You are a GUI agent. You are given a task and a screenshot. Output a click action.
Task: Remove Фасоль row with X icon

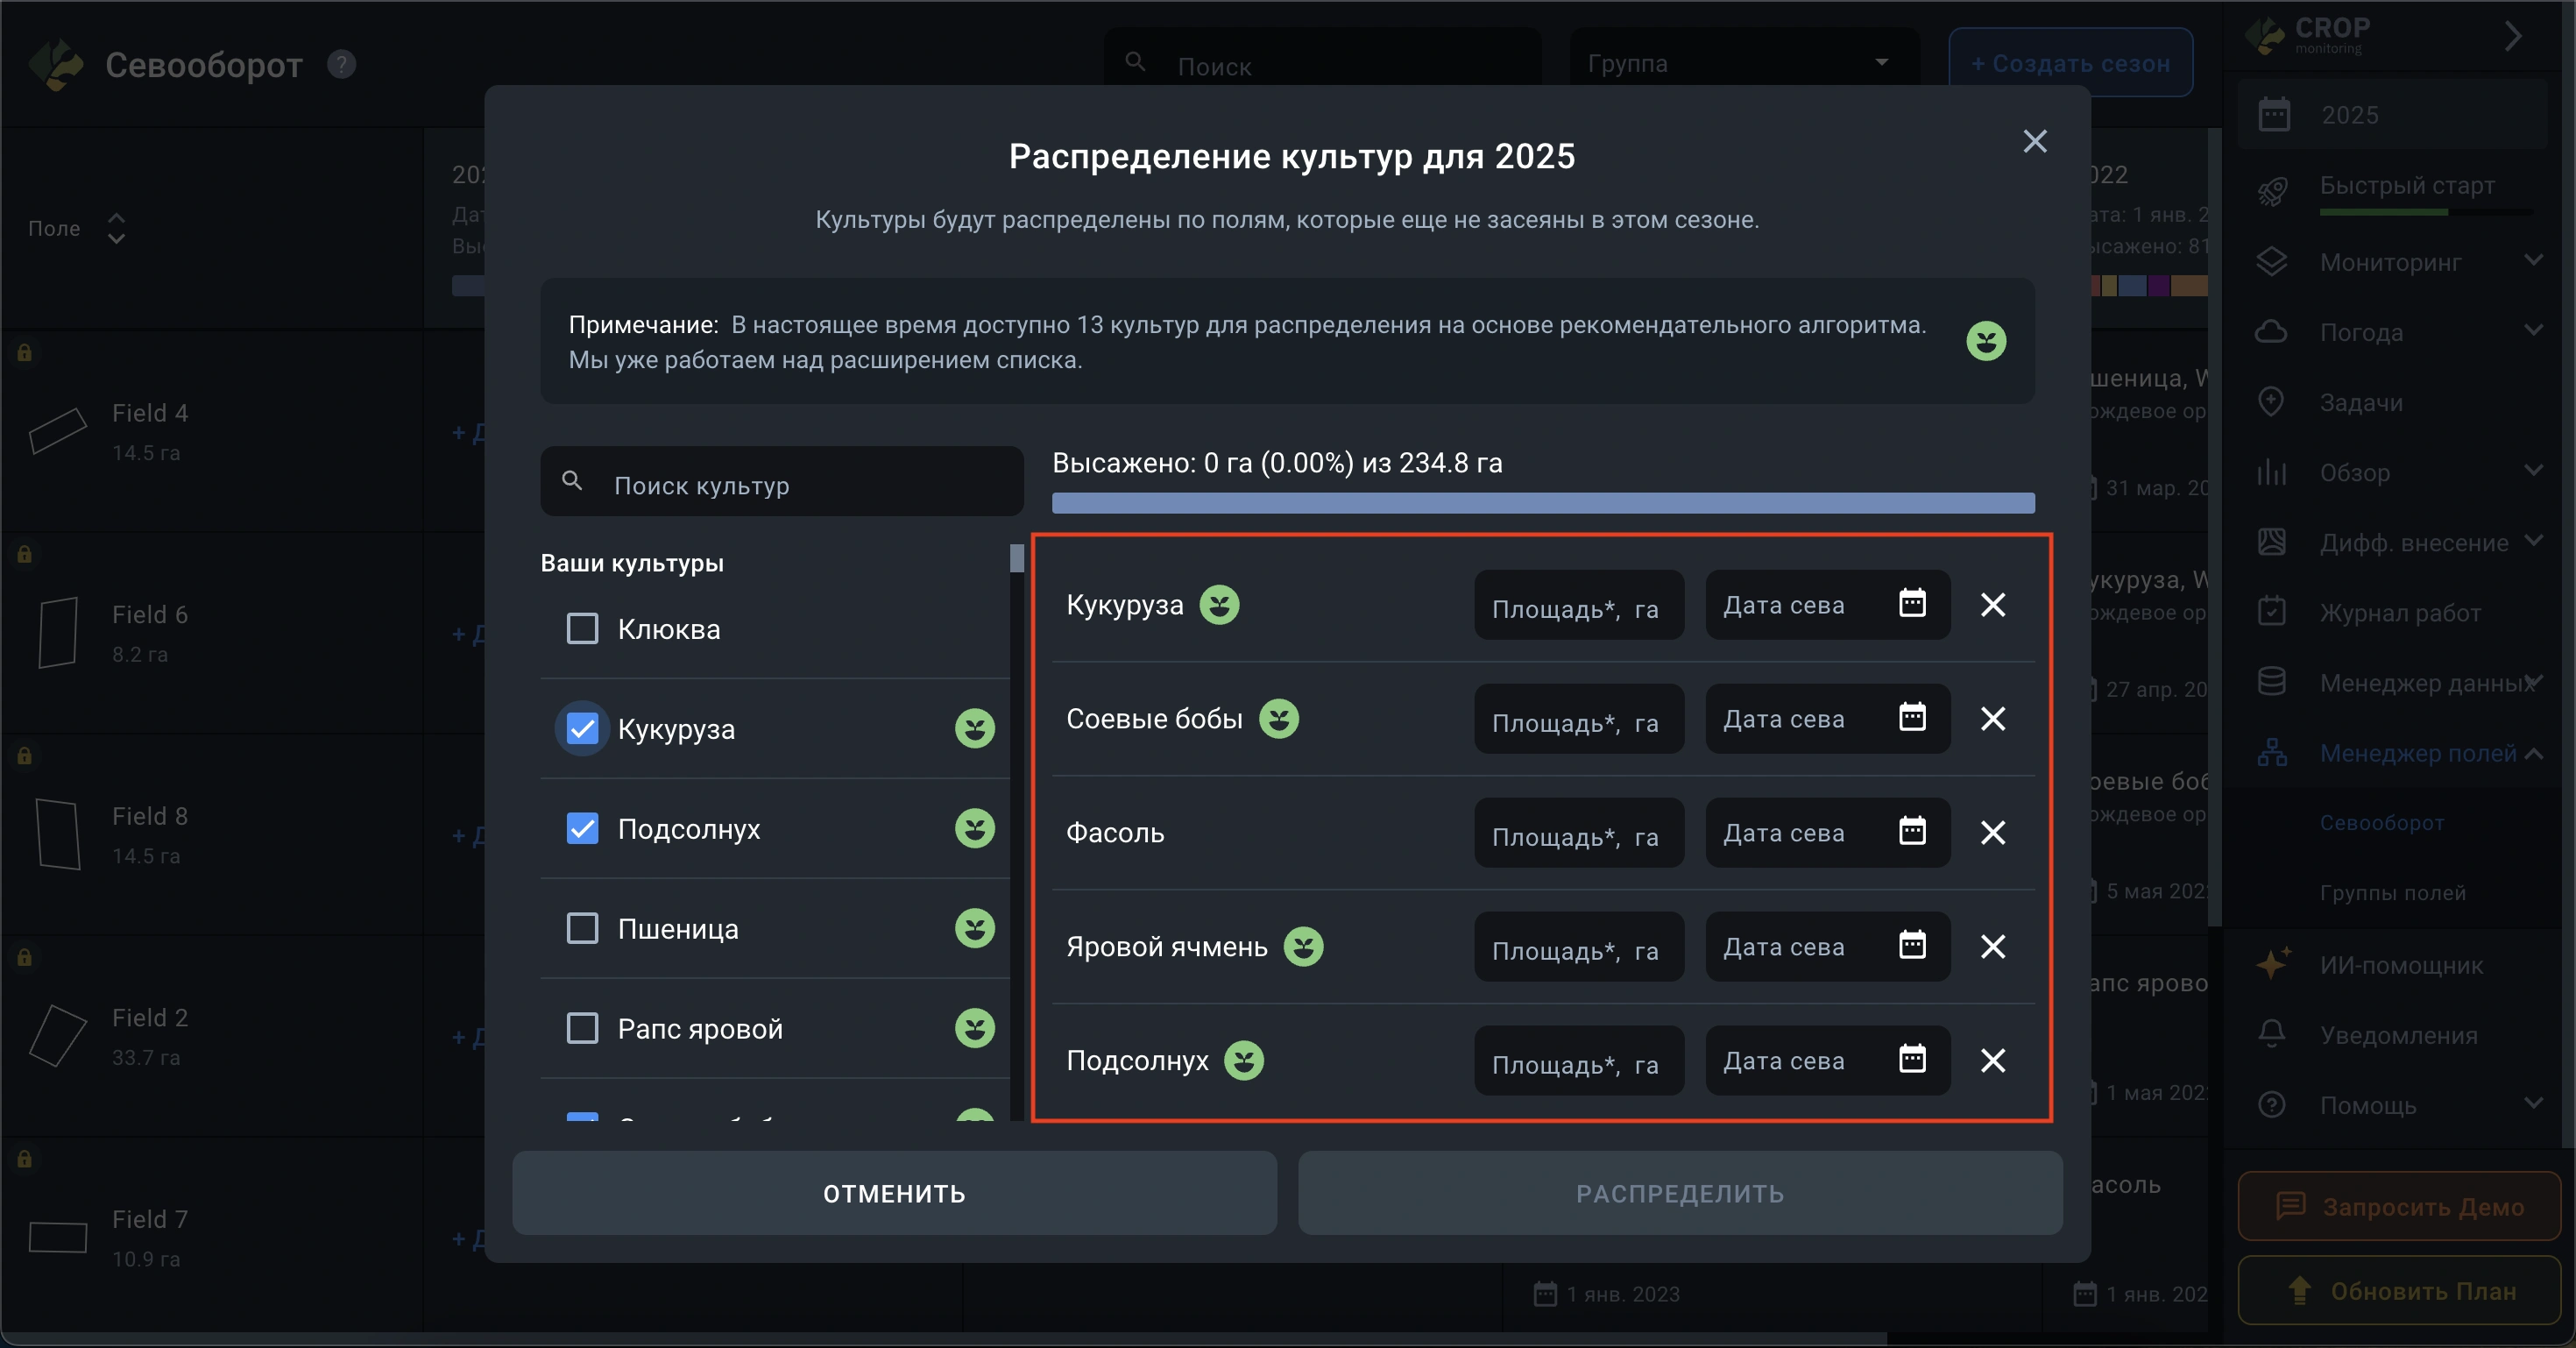[1992, 832]
